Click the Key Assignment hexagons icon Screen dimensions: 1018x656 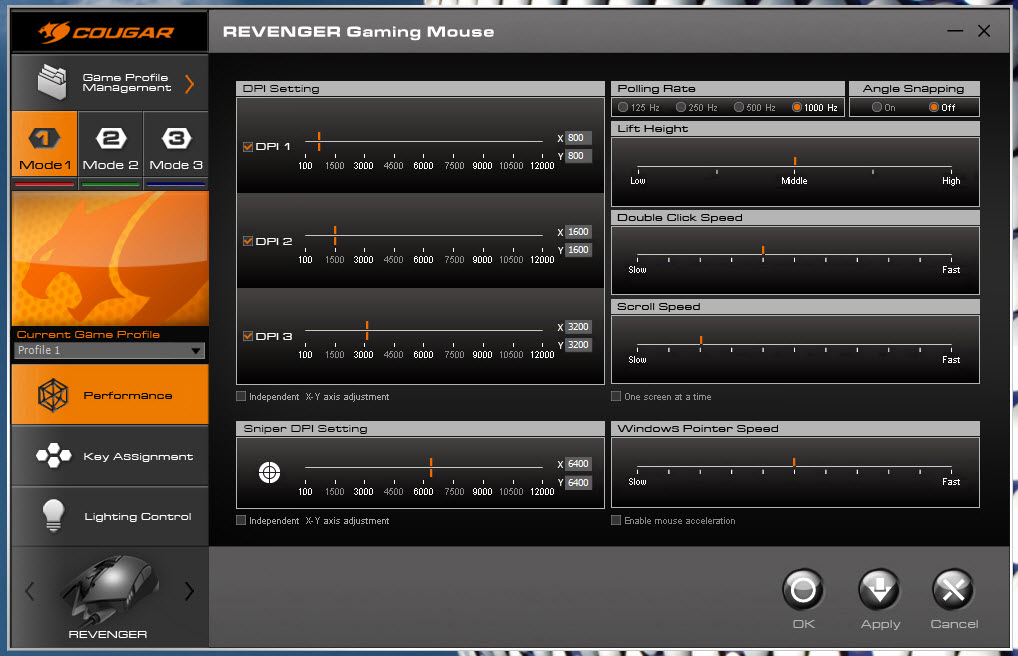[54, 455]
